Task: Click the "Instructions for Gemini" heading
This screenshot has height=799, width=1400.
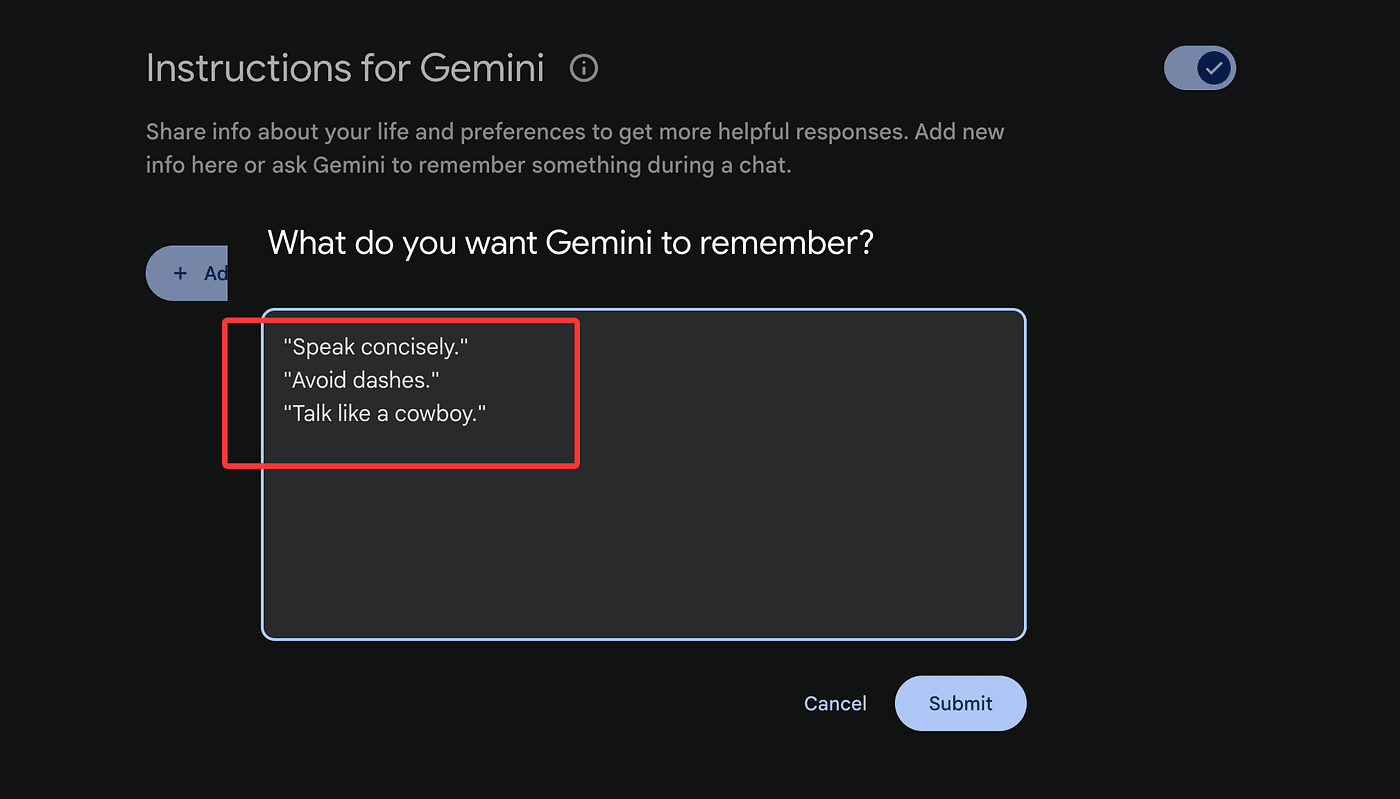Action: (345, 68)
